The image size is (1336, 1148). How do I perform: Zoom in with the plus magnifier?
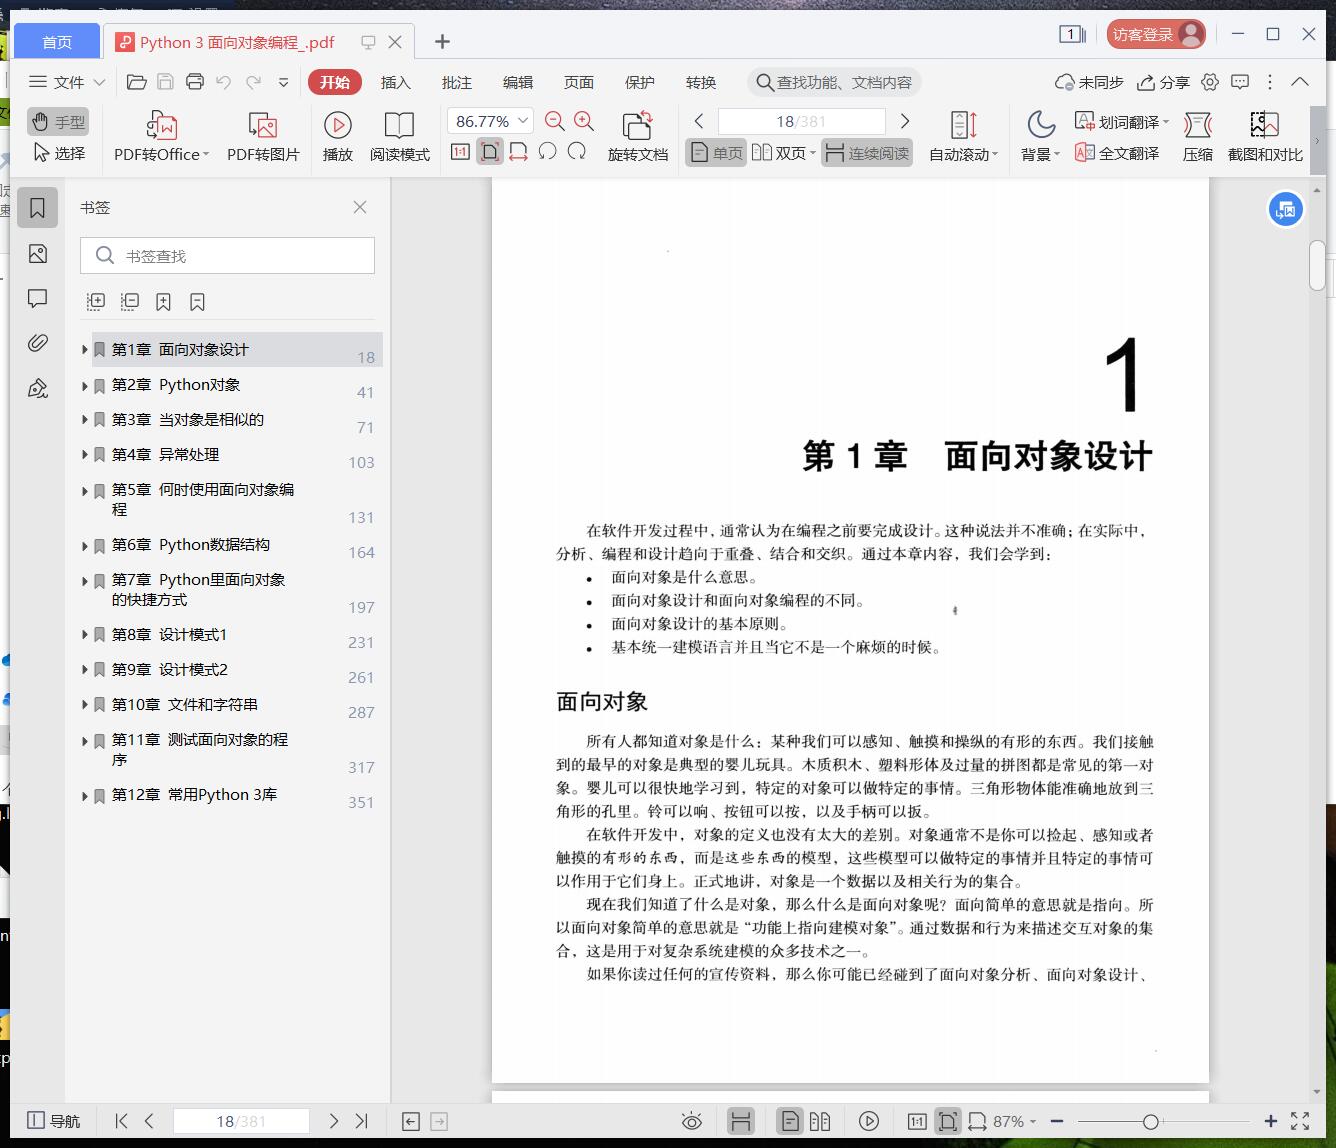584,121
